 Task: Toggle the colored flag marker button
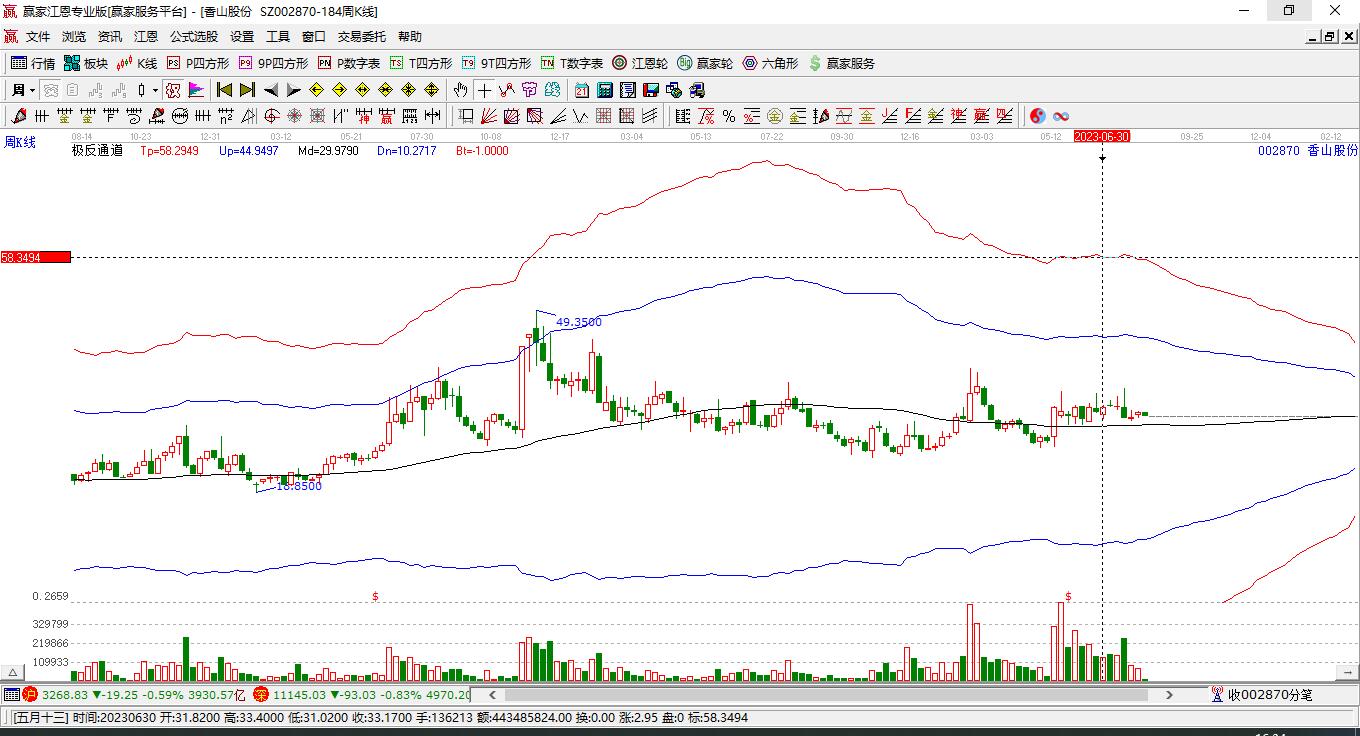pyautogui.click(x=196, y=90)
